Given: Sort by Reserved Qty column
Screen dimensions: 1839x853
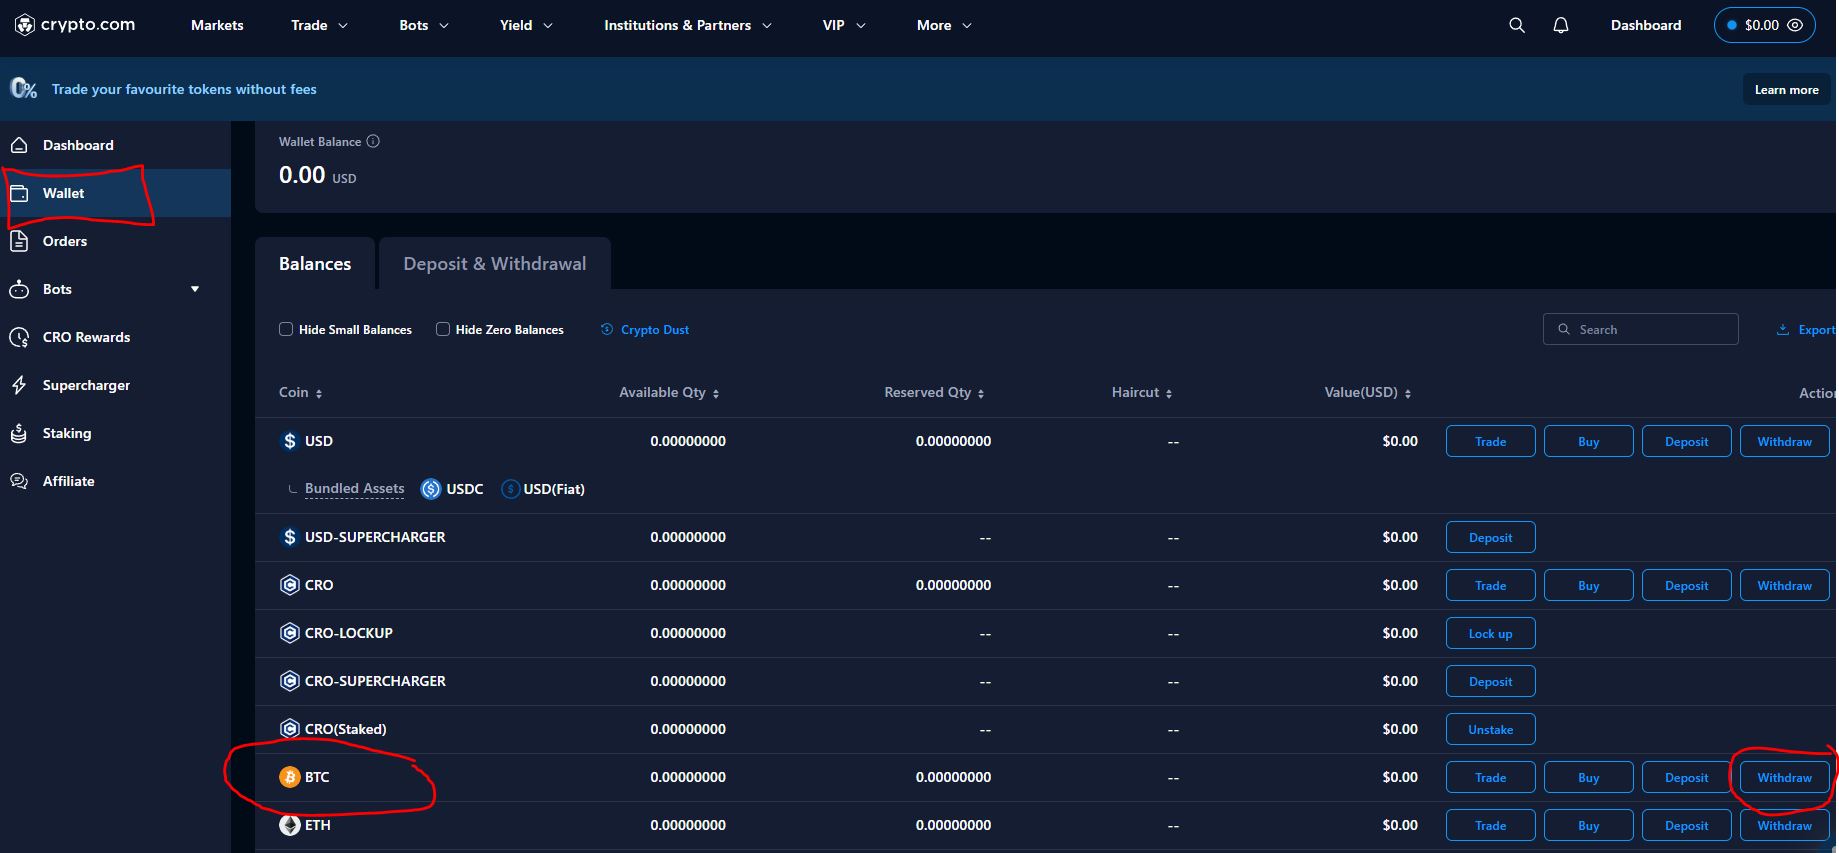Looking at the screenshot, I should click(x=934, y=393).
